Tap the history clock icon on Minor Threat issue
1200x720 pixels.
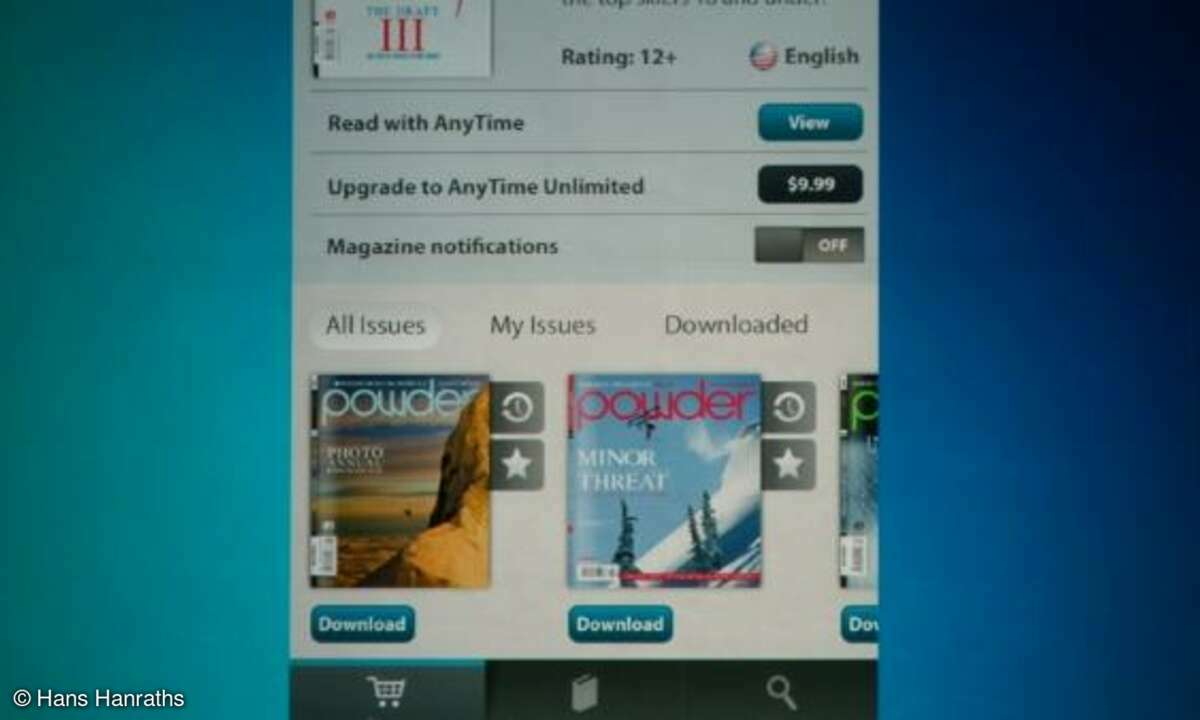pyautogui.click(x=789, y=407)
